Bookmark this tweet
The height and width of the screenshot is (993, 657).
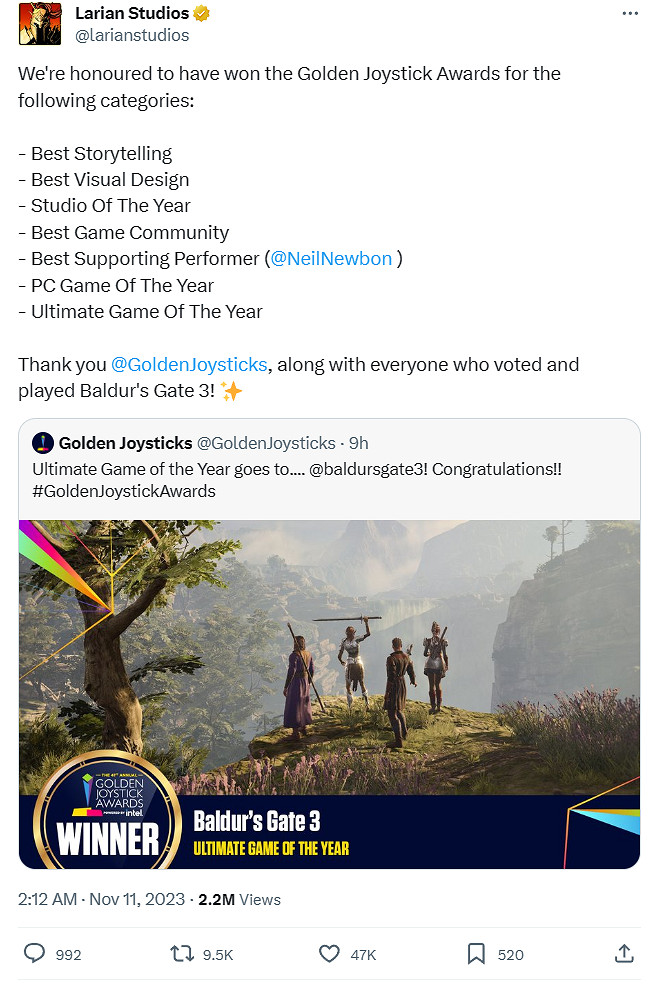(476, 954)
